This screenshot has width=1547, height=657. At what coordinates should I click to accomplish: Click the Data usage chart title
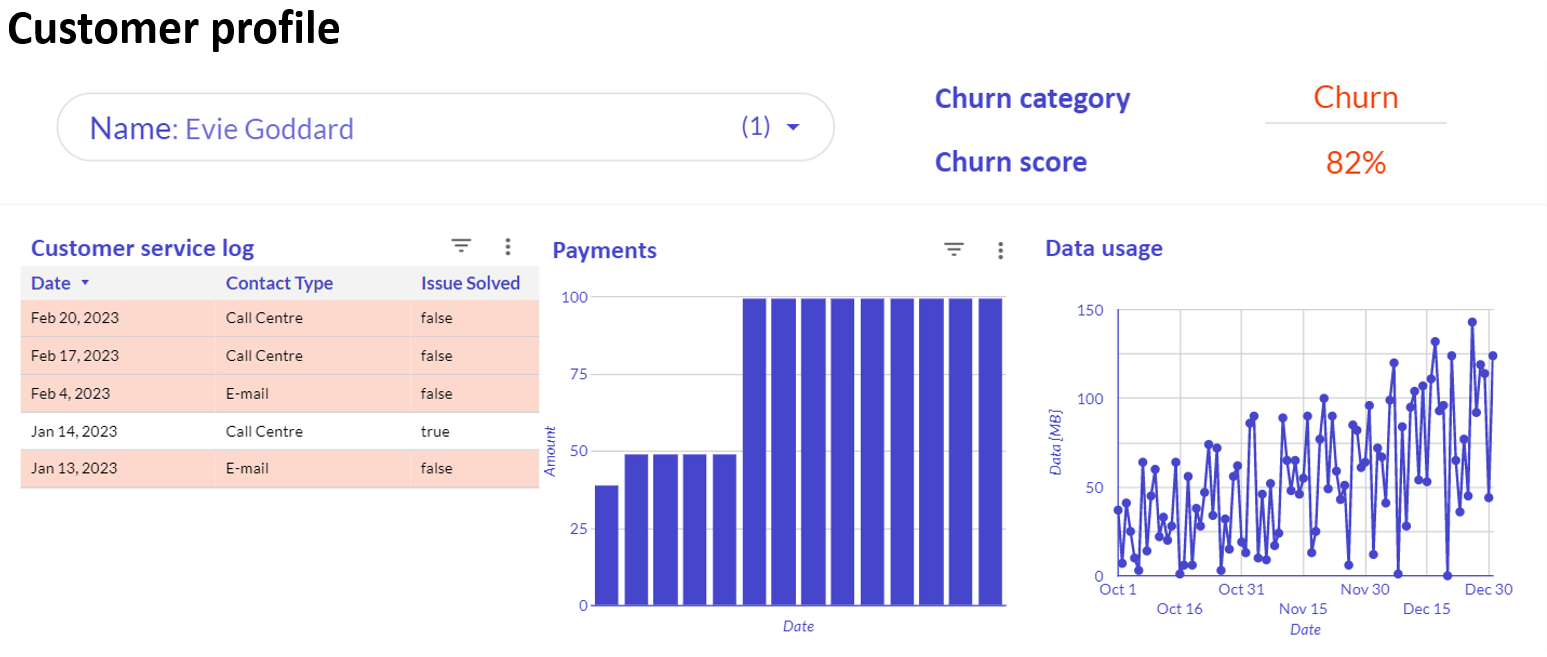1104,247
